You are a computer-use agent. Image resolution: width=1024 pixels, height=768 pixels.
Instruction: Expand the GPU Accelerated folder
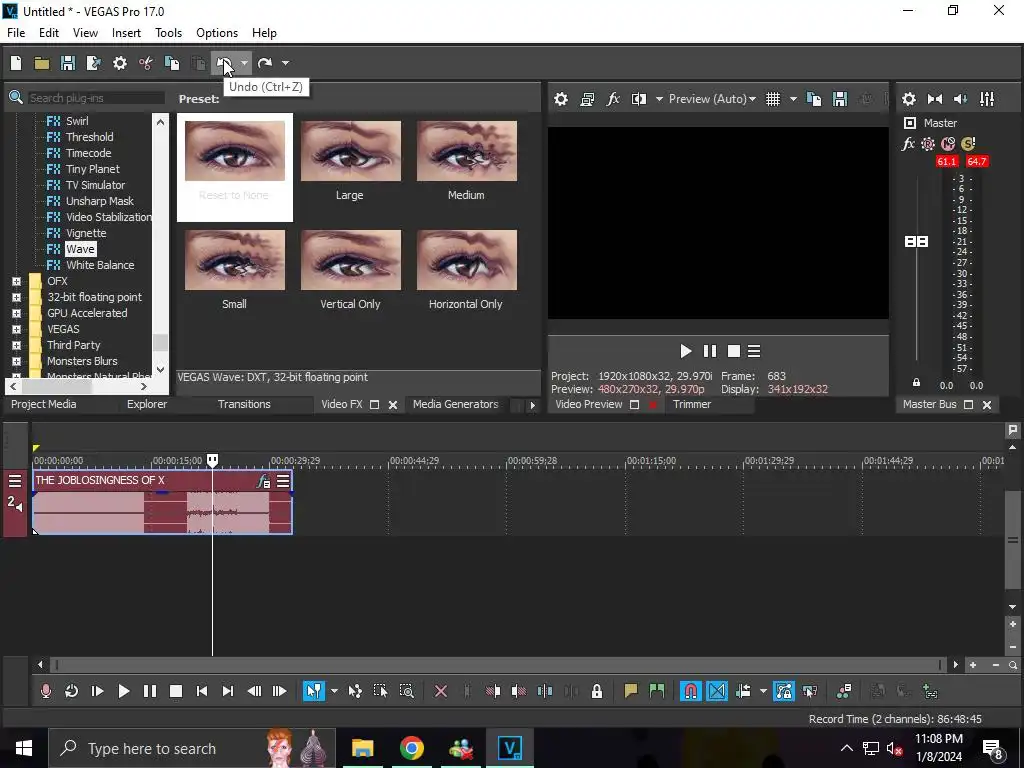(x=16, y=313)
